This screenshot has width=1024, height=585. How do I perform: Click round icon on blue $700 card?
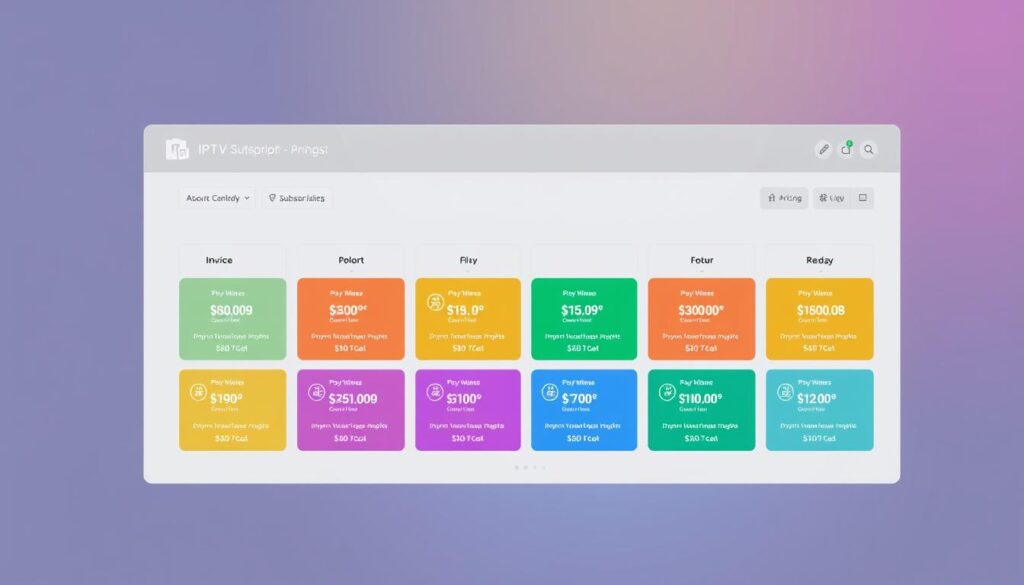551,394
